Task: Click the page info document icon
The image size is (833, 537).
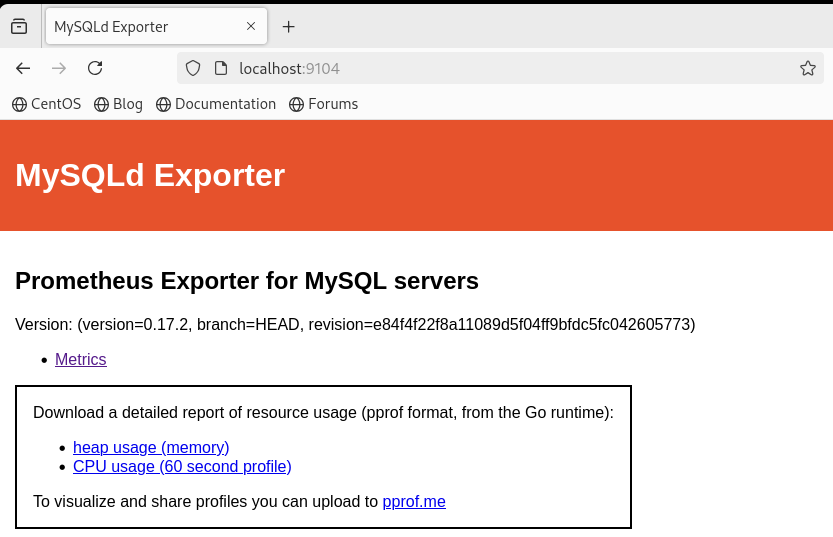Action: point(221,68)
